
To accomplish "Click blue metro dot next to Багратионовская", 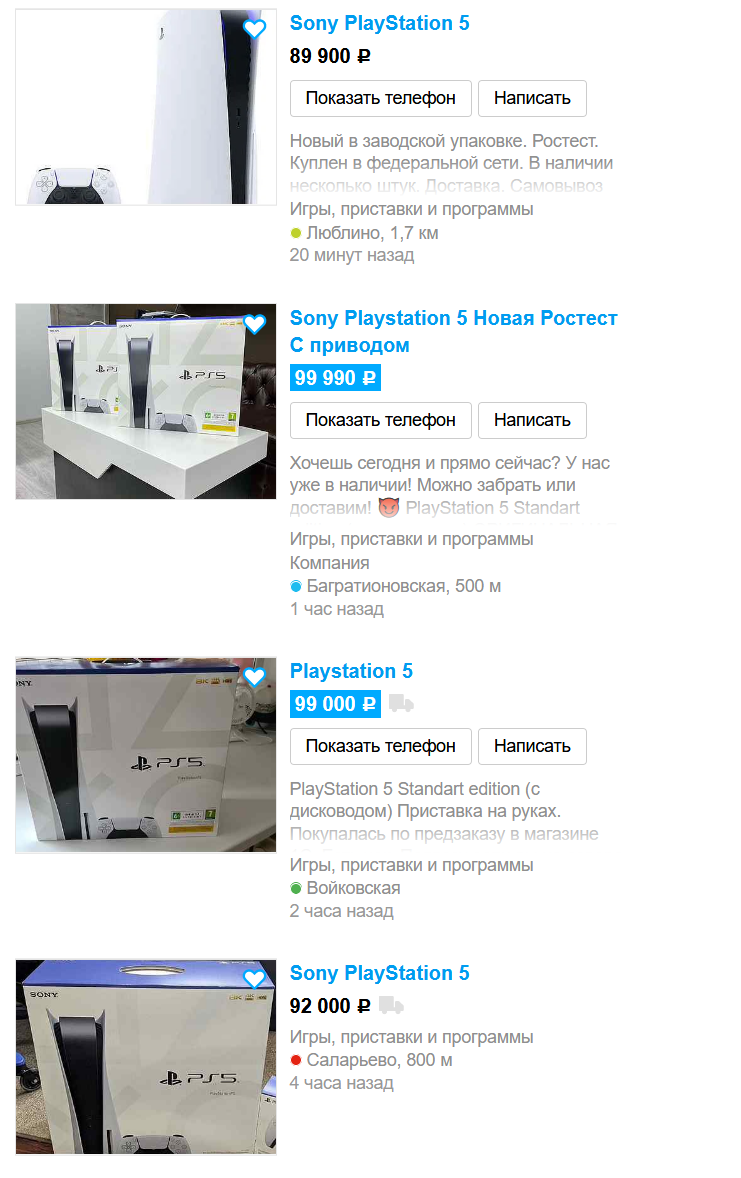I will (x=296, y=587).
